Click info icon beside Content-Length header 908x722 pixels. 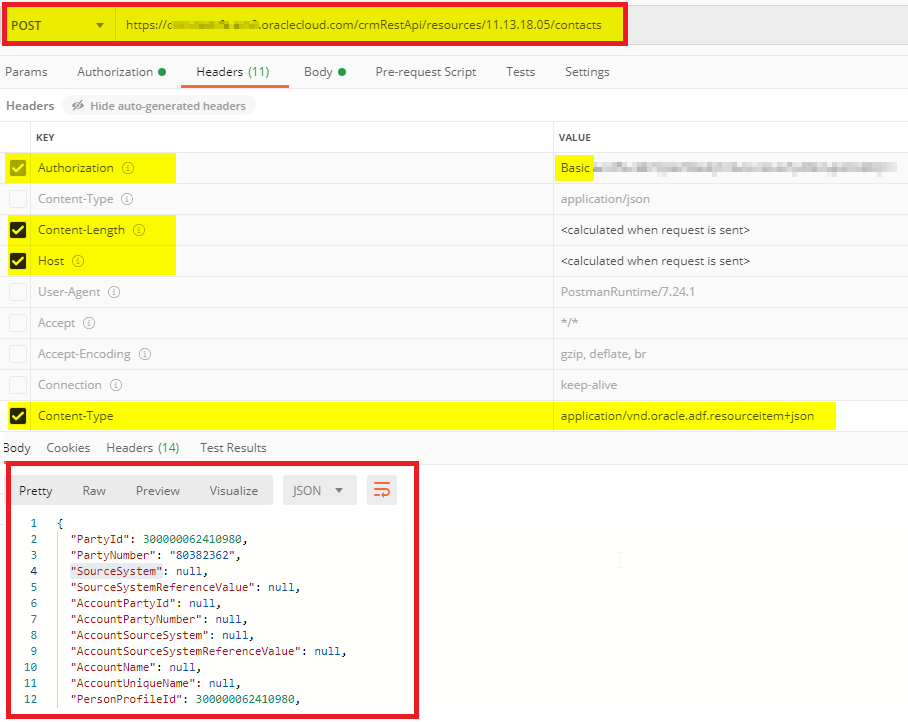pos(139,230)
